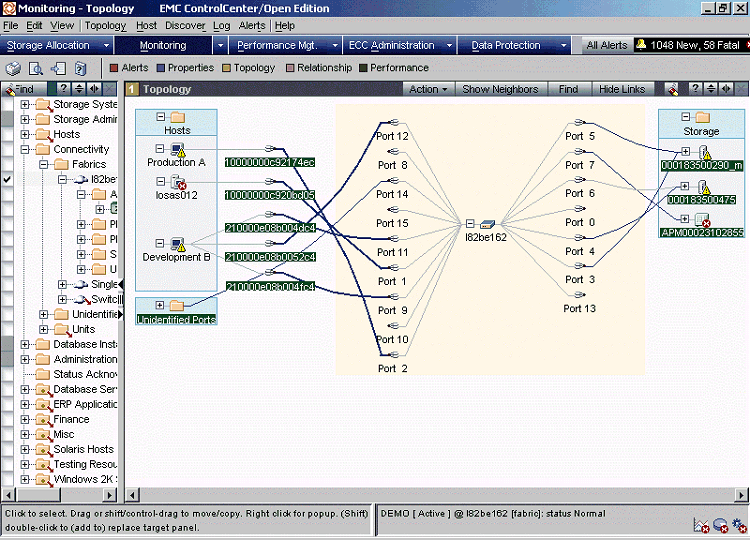
Task: Expand the Storage Systems tree node
Action: click(x=25, y=104)
